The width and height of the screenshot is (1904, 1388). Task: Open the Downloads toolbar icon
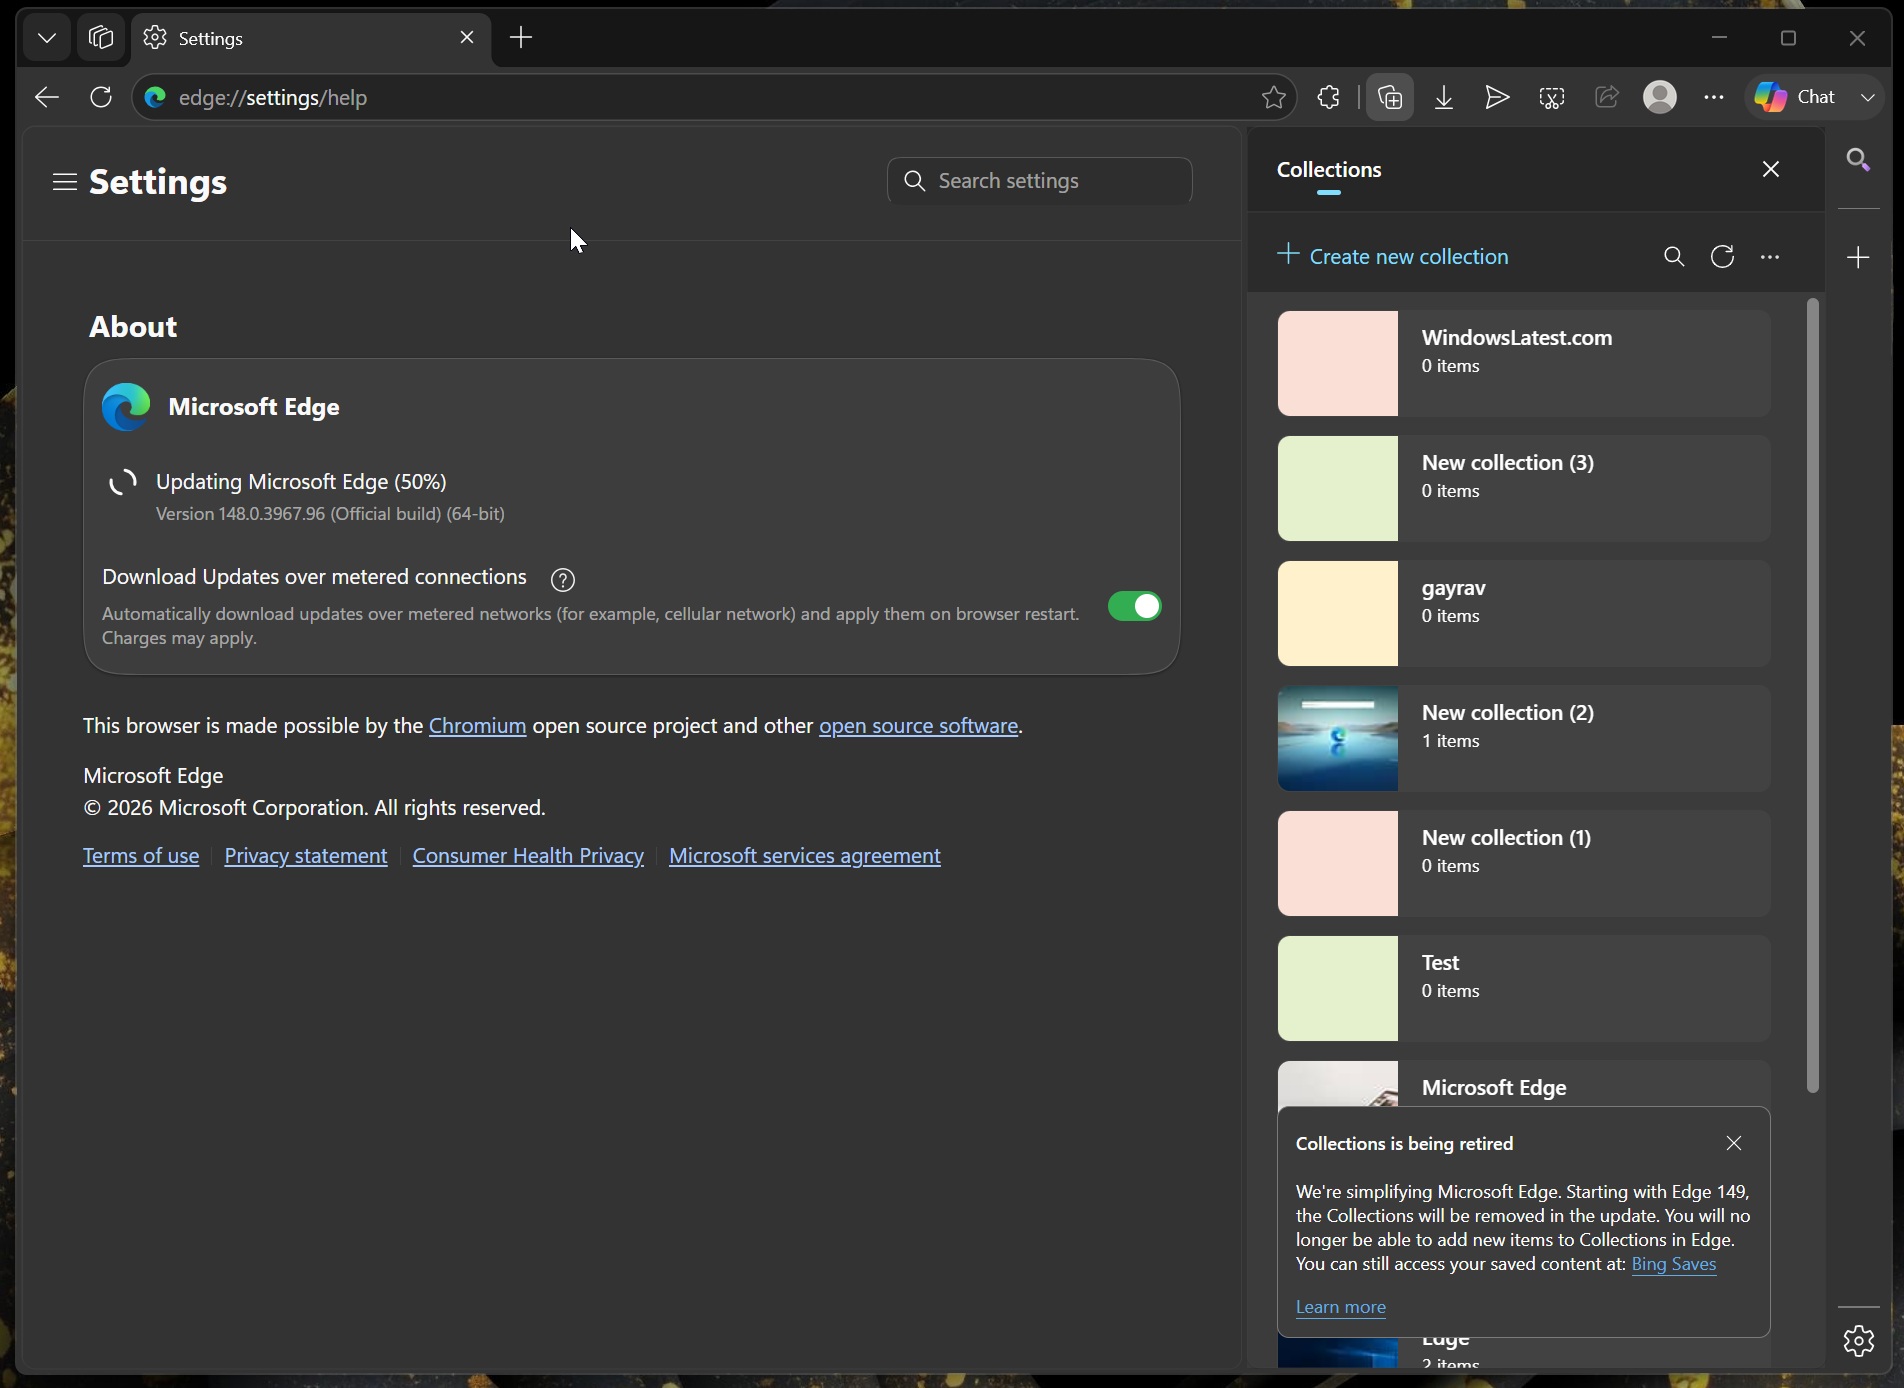1444,98
